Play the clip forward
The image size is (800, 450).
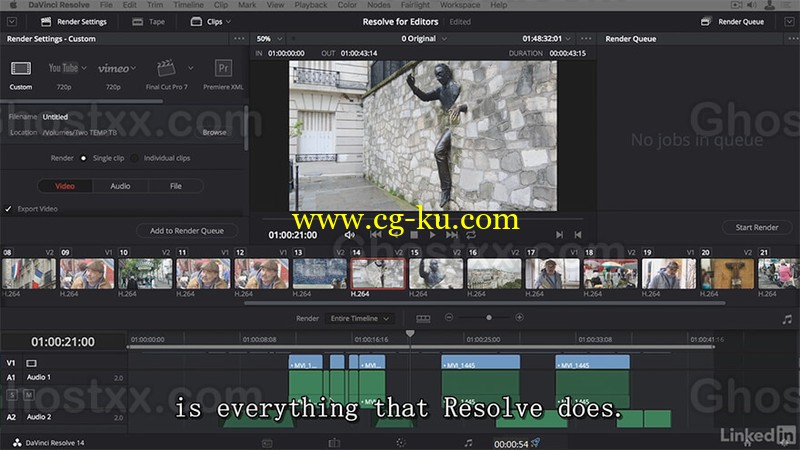pyautogui.click(x=433, y=235)
